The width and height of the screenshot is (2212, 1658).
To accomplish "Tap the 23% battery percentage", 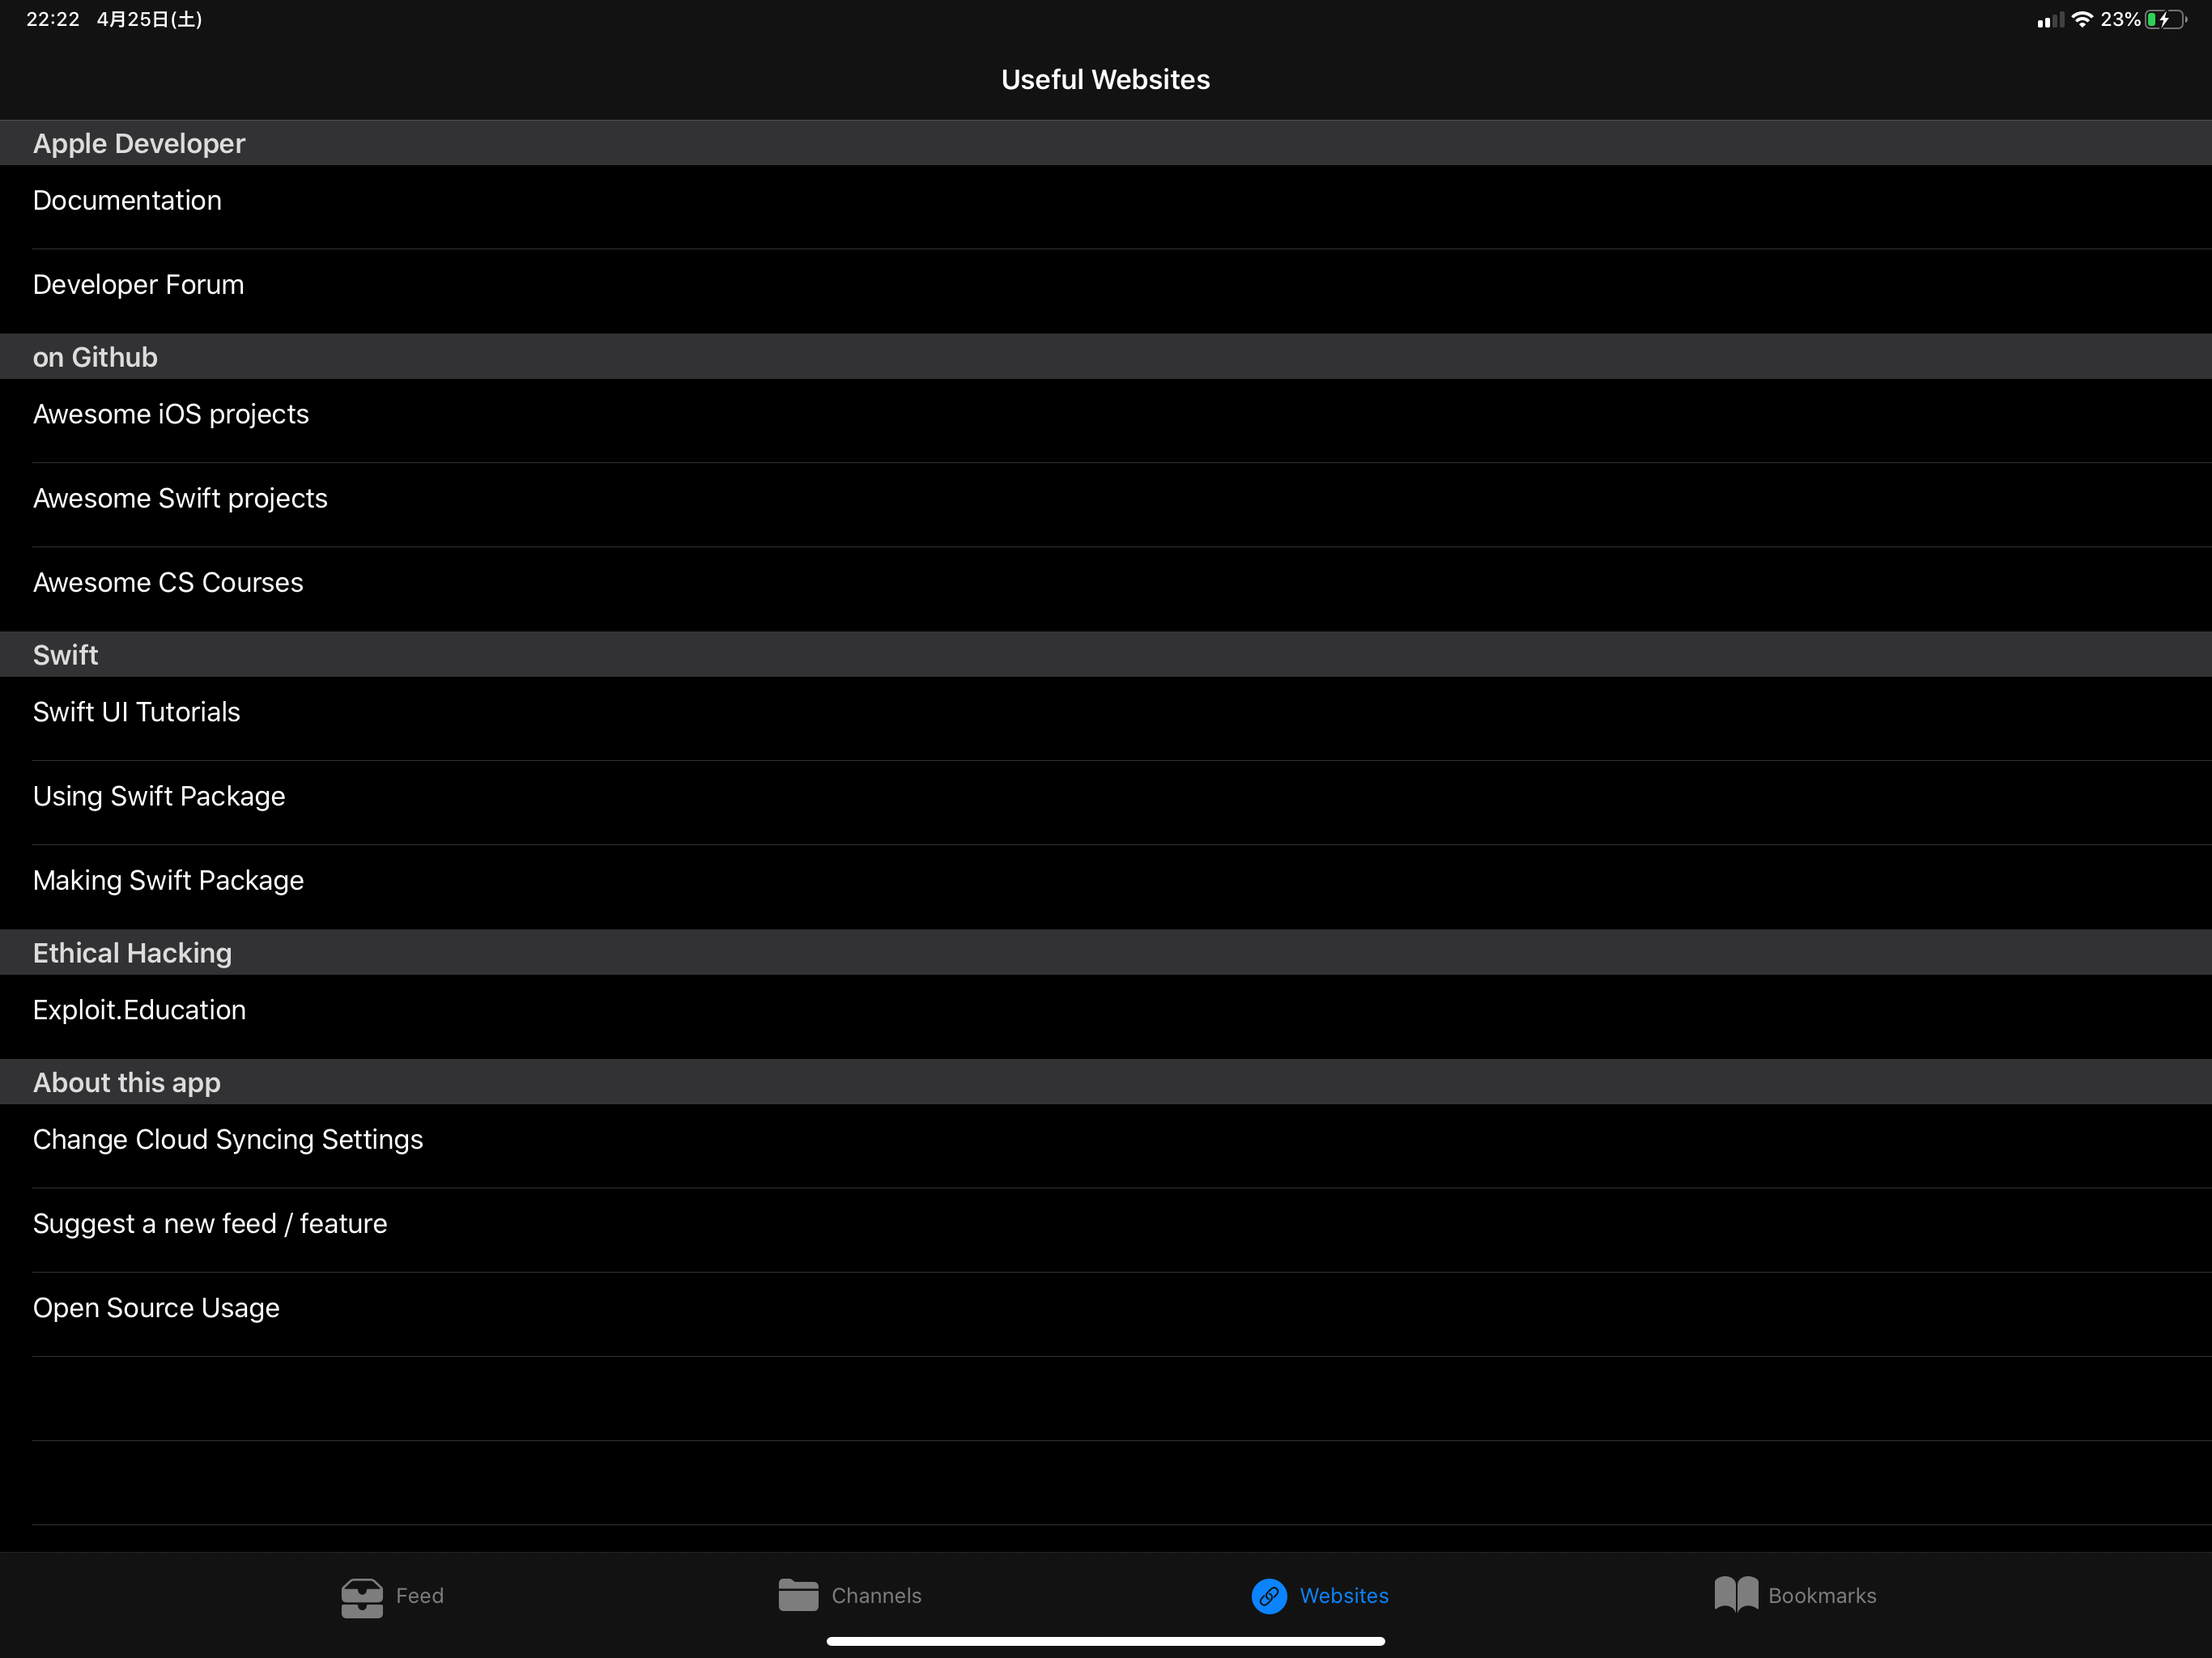I will (x=2120, y=19).
